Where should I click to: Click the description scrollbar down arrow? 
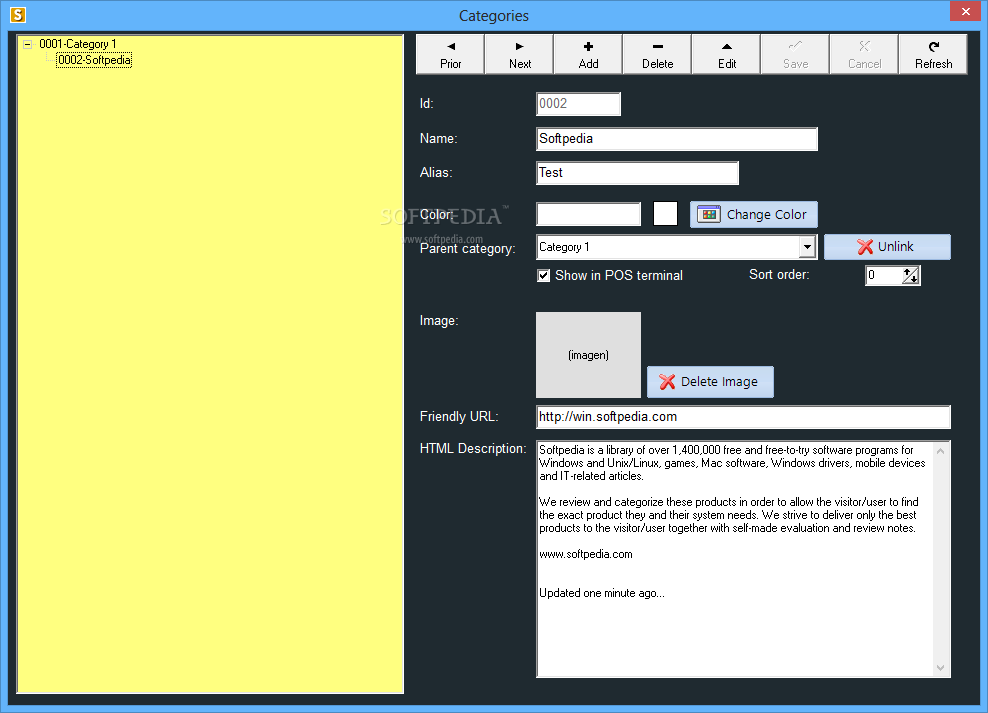coord(941,668)
